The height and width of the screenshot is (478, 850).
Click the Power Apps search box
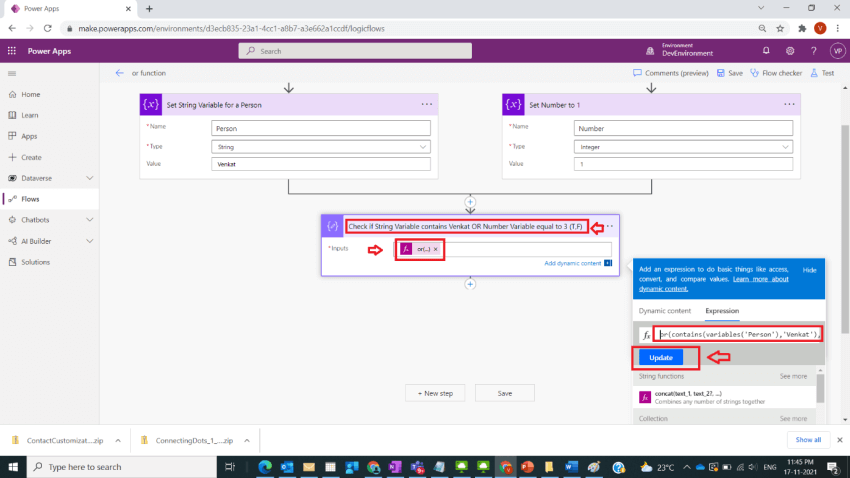pos(355,51)
